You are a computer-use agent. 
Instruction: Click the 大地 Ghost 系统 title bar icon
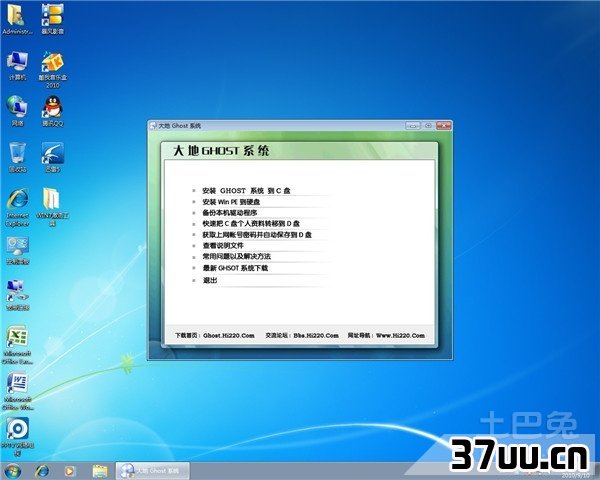coord(153,126)
